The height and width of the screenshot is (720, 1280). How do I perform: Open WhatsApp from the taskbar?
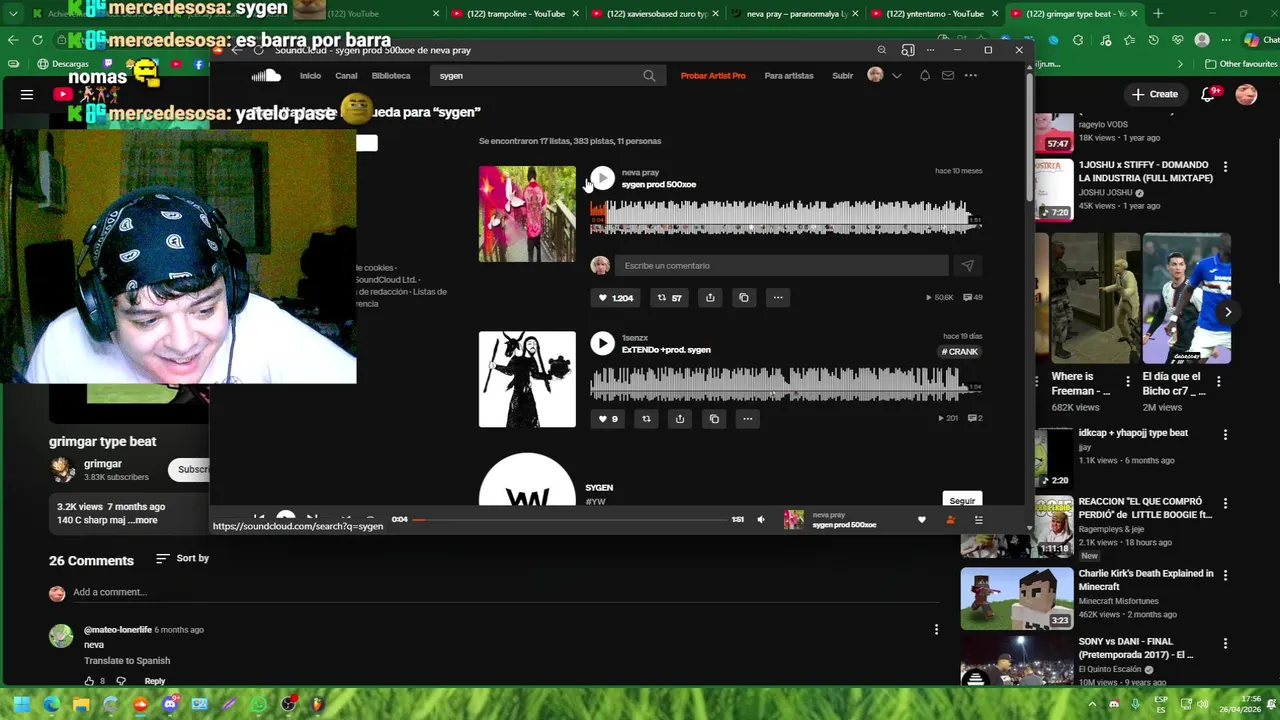[x=259, y=704]
